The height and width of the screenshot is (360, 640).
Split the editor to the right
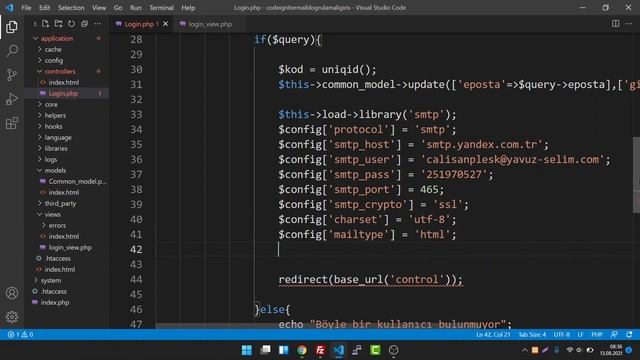pyautogui.click(x=616, y=24)
